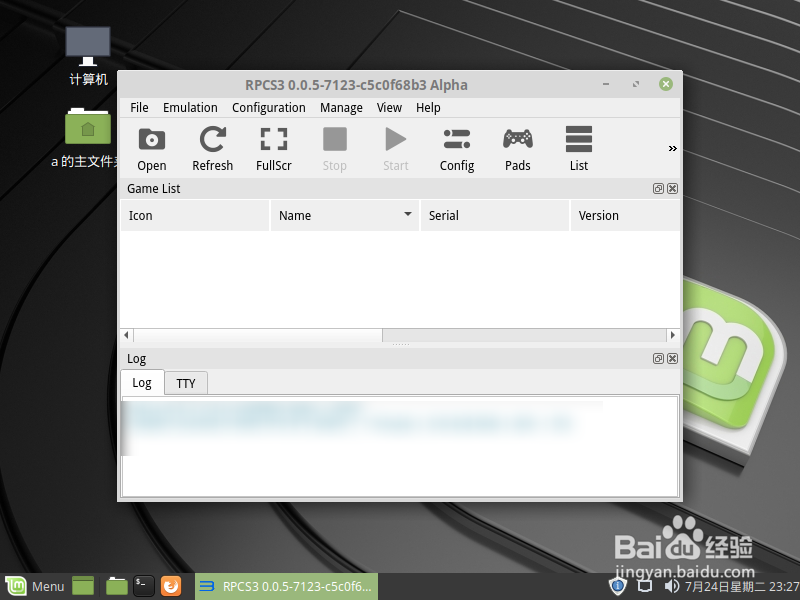Viewport: 800px width, 600px height.
Task: Click inside the log text area
Action: (x=400, y=446)
